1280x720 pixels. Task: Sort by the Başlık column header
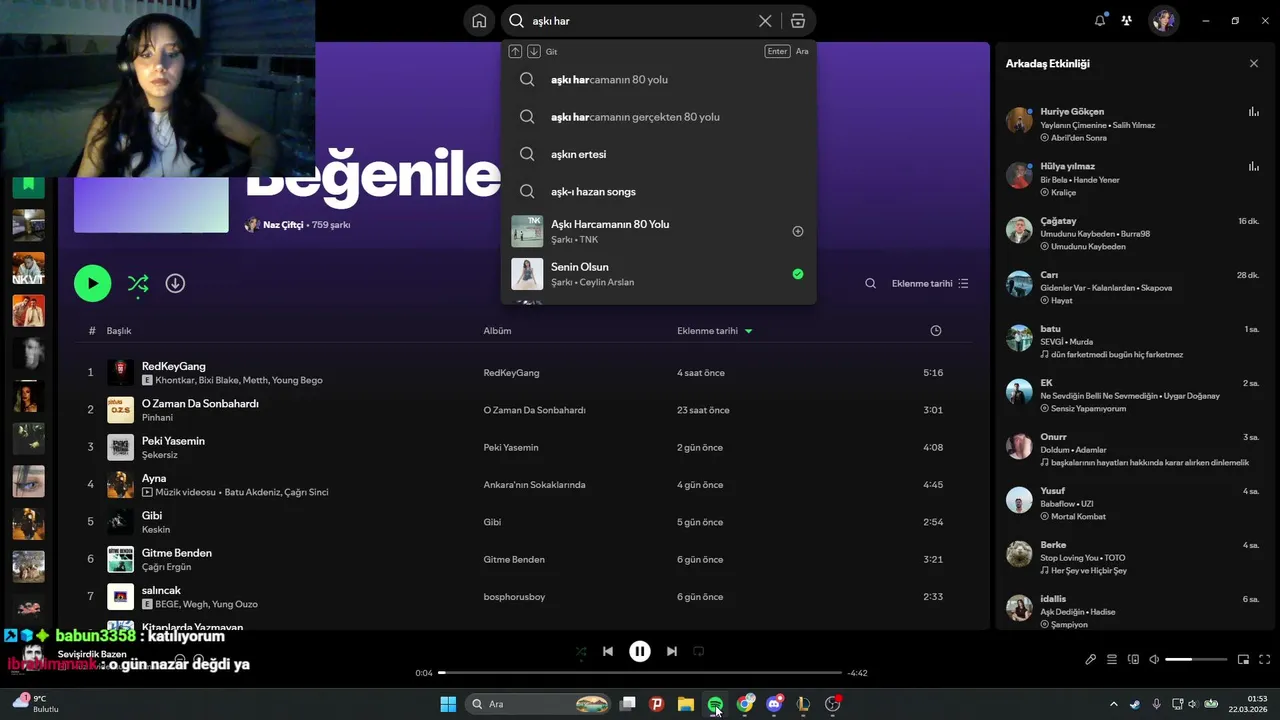119,330
